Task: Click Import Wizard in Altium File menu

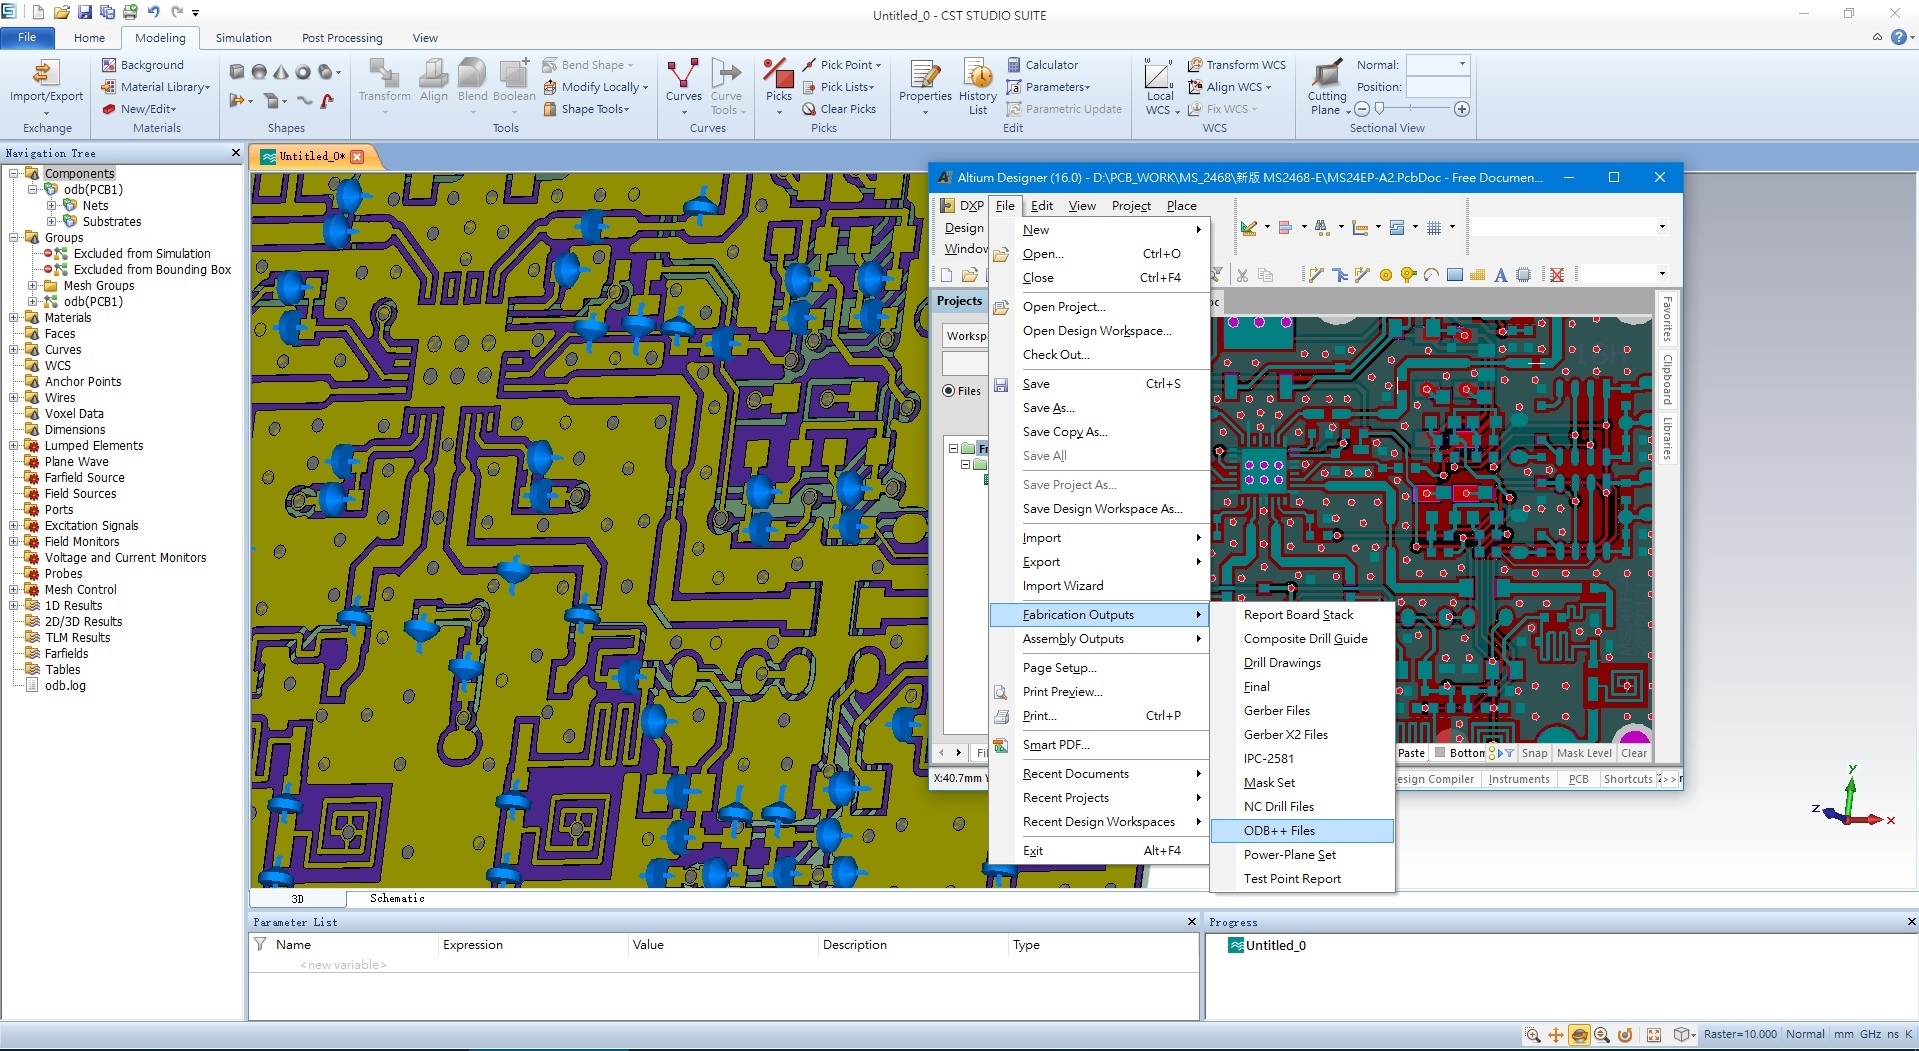Action: click(x=1099, y=586)
